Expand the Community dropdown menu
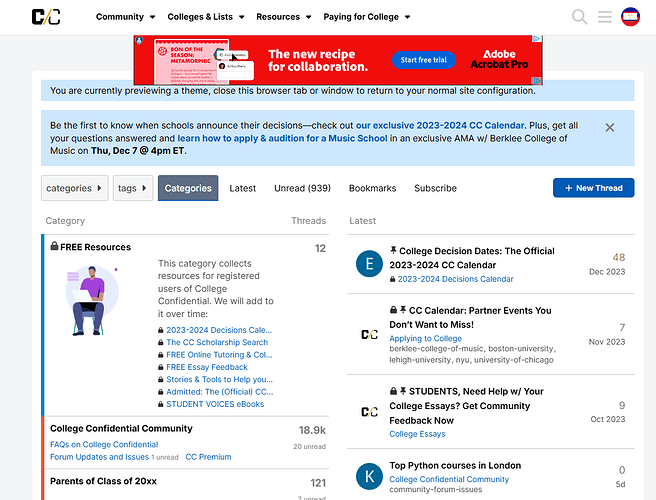 (126, 17)
